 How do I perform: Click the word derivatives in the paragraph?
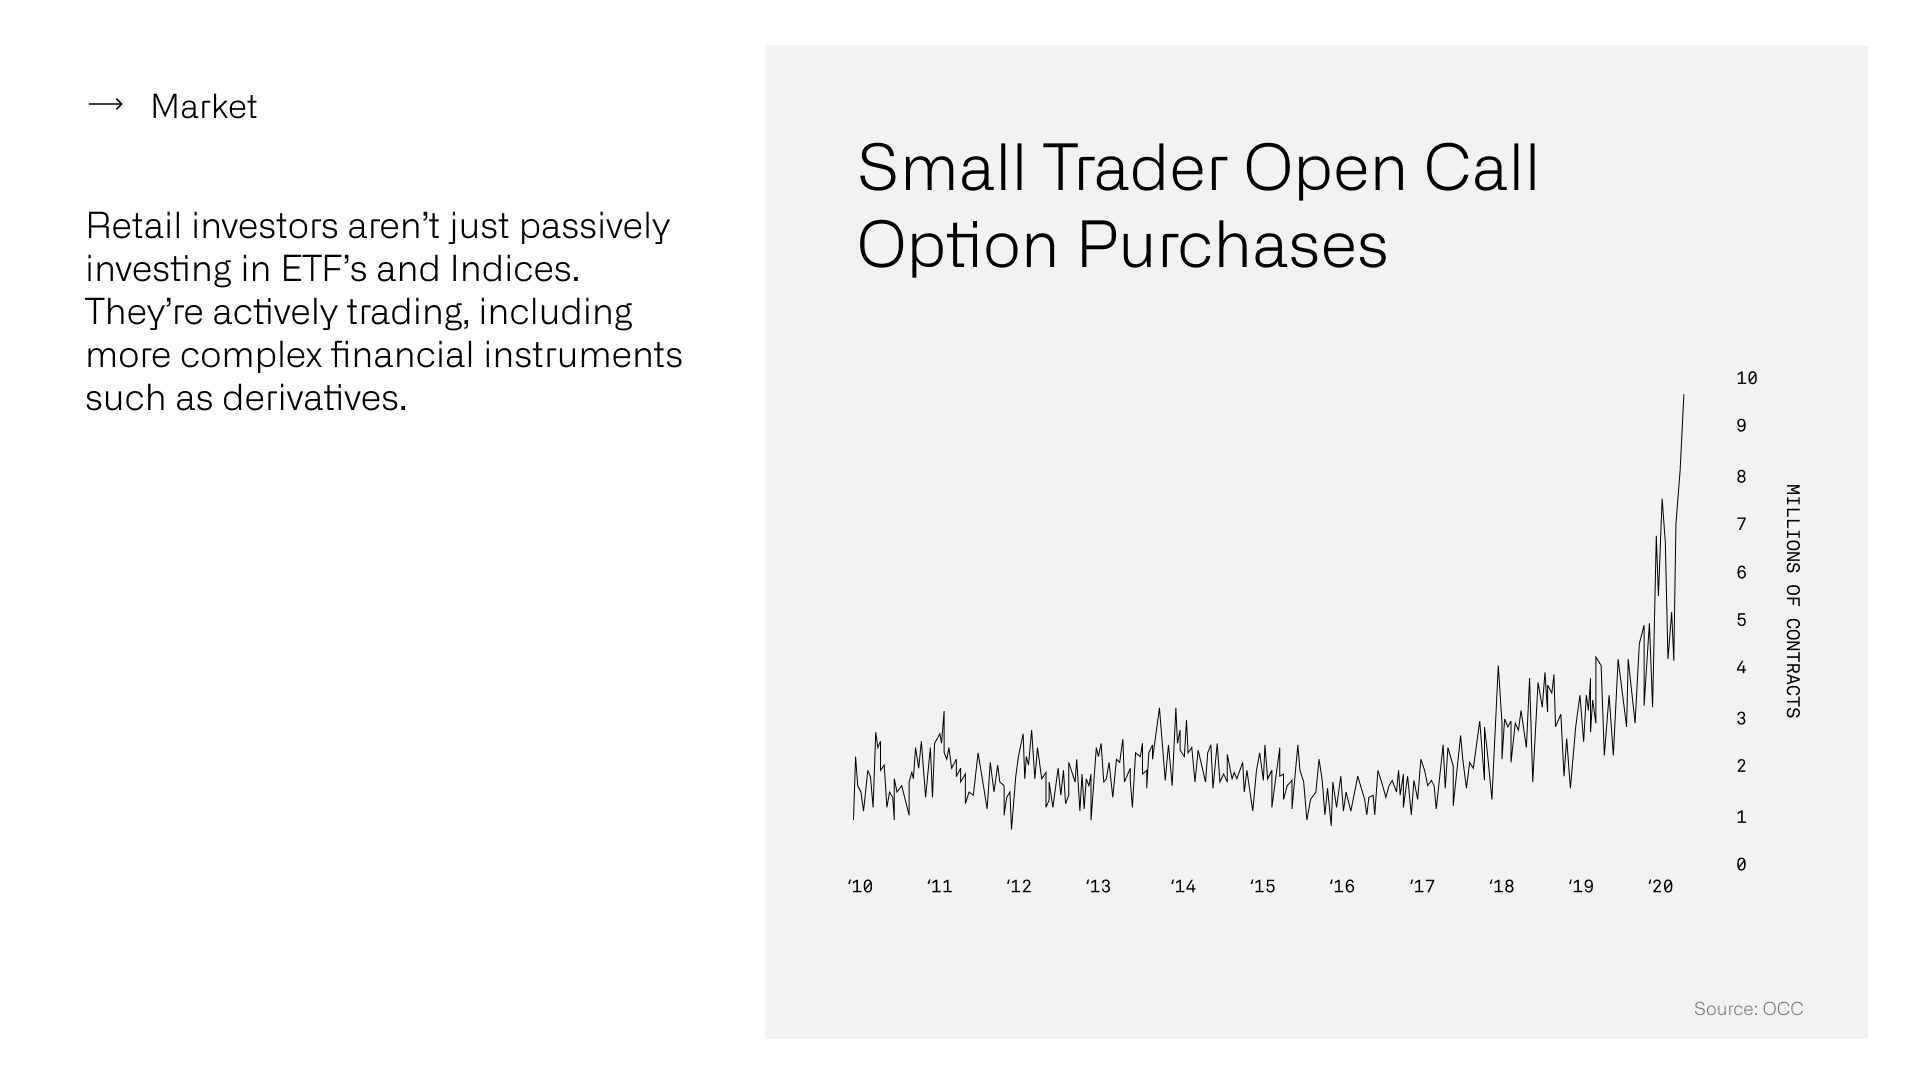(314, 398)
